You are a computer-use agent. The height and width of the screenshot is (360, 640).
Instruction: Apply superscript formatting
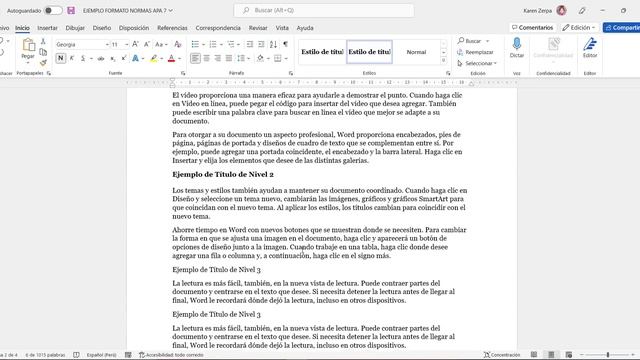[123, 59]
